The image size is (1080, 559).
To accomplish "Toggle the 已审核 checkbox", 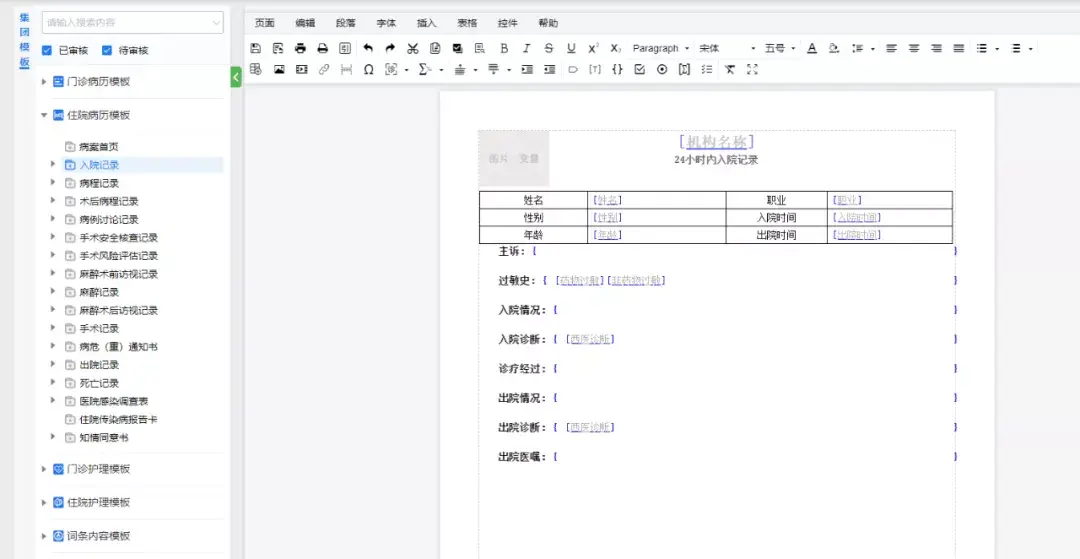I will [x=47, y=50].
